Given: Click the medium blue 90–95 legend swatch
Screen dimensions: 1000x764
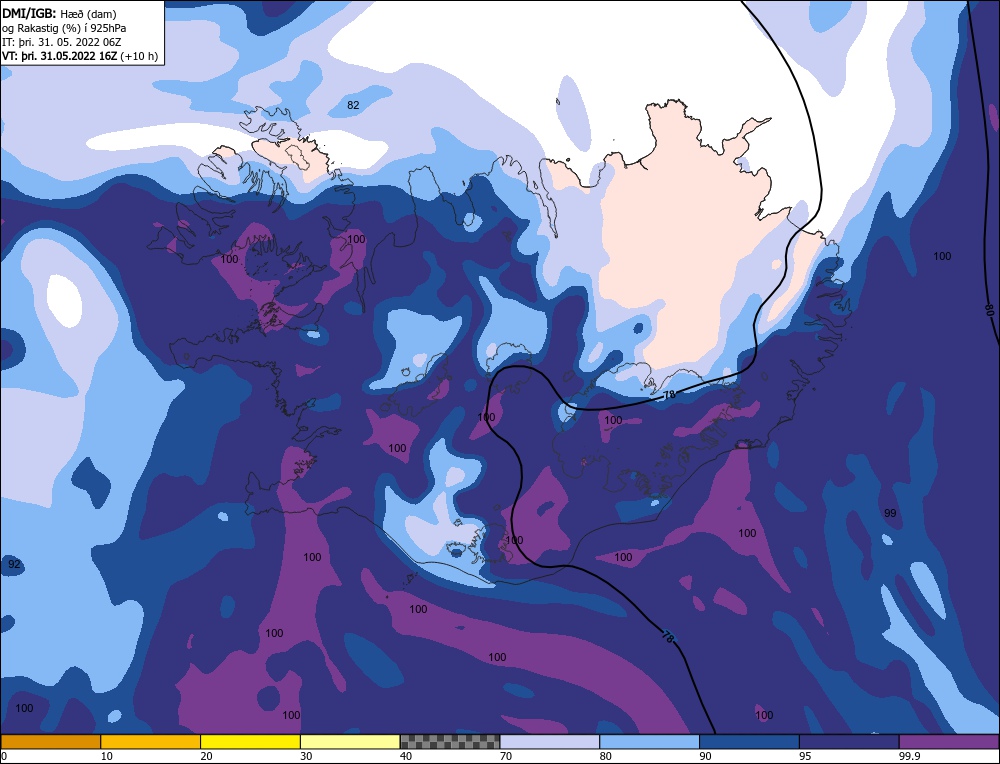Looking at the screenshot, I should click(x=749, y=741).
